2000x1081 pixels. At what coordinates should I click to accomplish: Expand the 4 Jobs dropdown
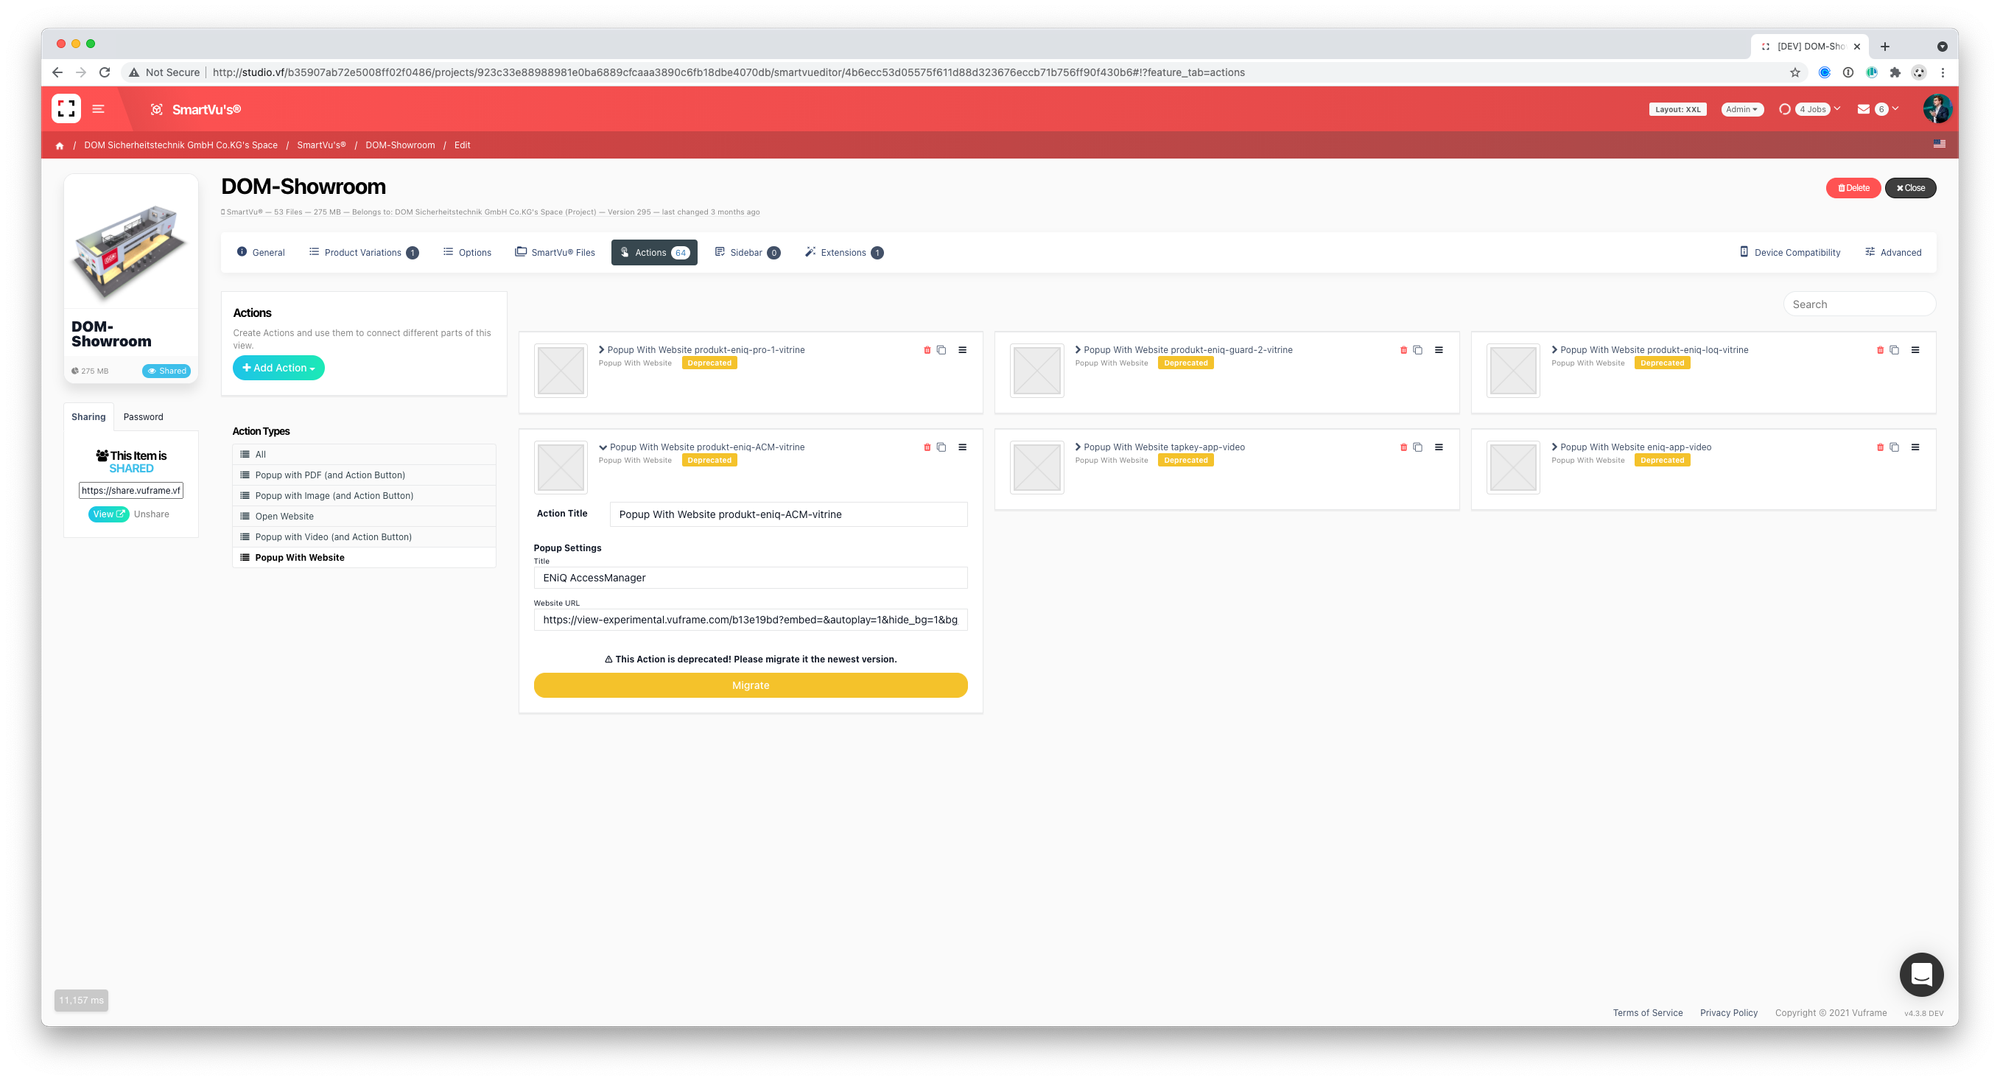(1811, 109)
